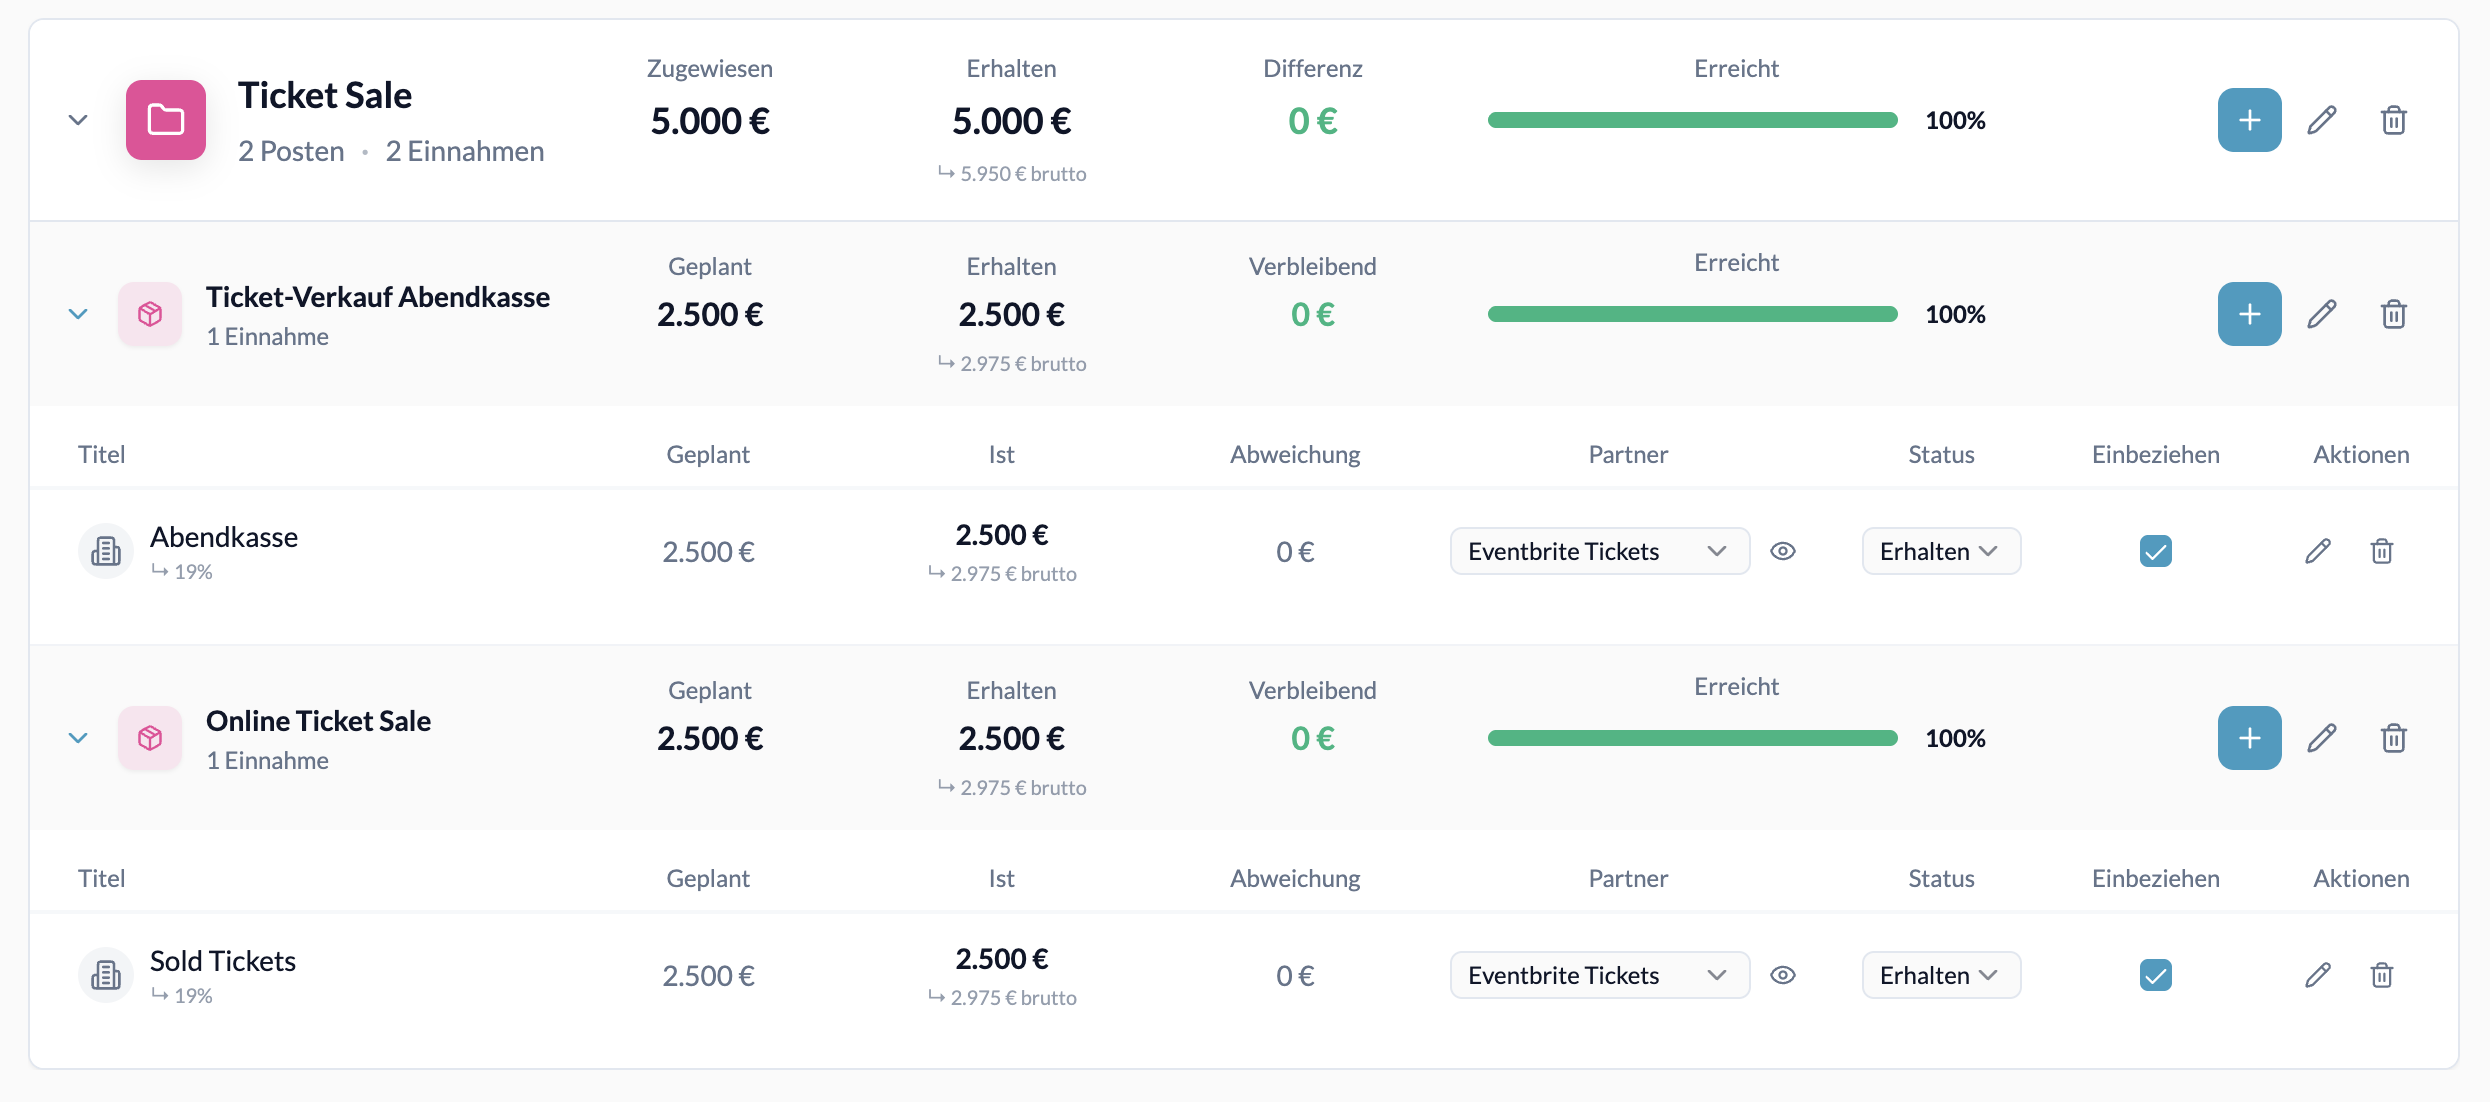Image resolution: width=2490 pixels, height=1102 pixels.
Task: Click the plus button on Online Ticket Sale
Action: point(2248,737)
